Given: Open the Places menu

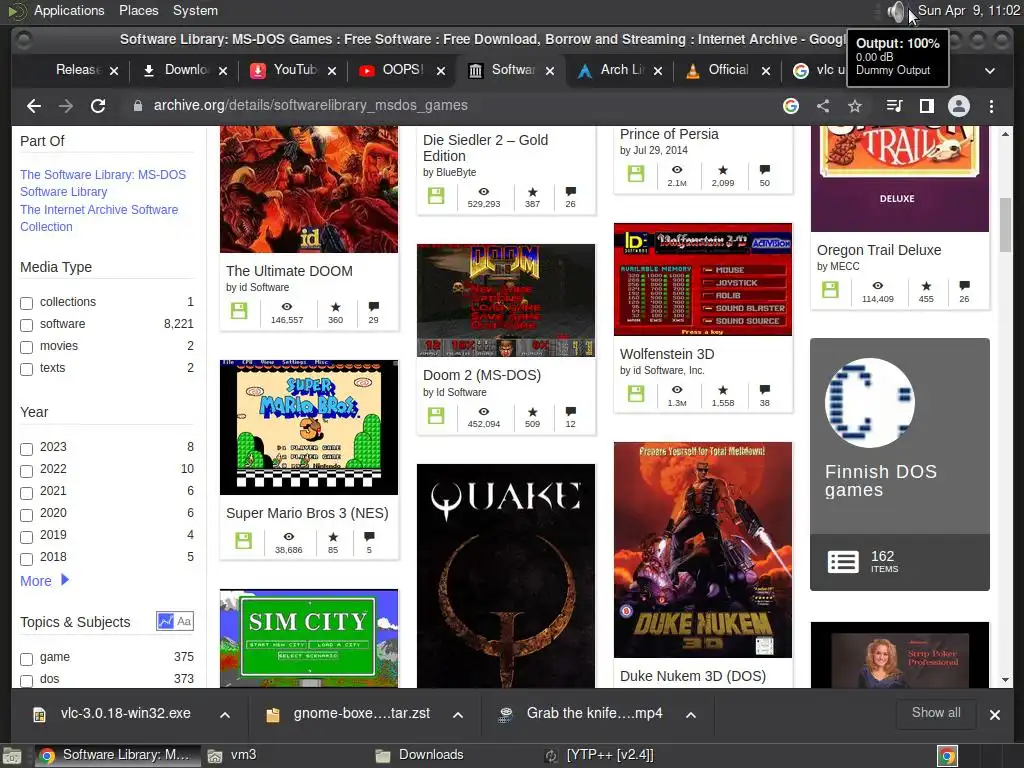Looking at the screenshot, I should (x=138, y=10).
